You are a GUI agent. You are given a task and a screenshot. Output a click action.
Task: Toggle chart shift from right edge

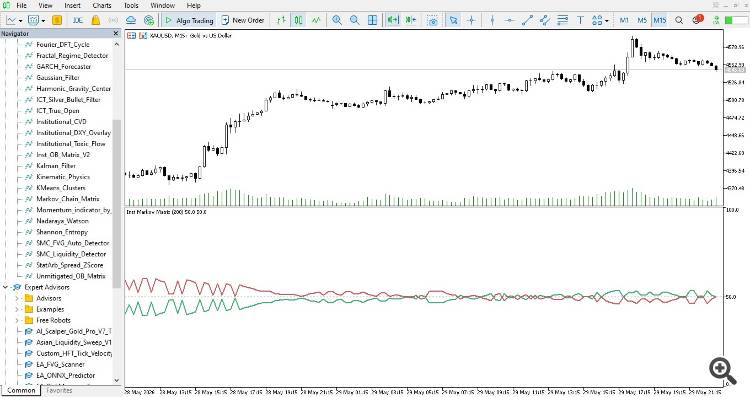[411, 21]
